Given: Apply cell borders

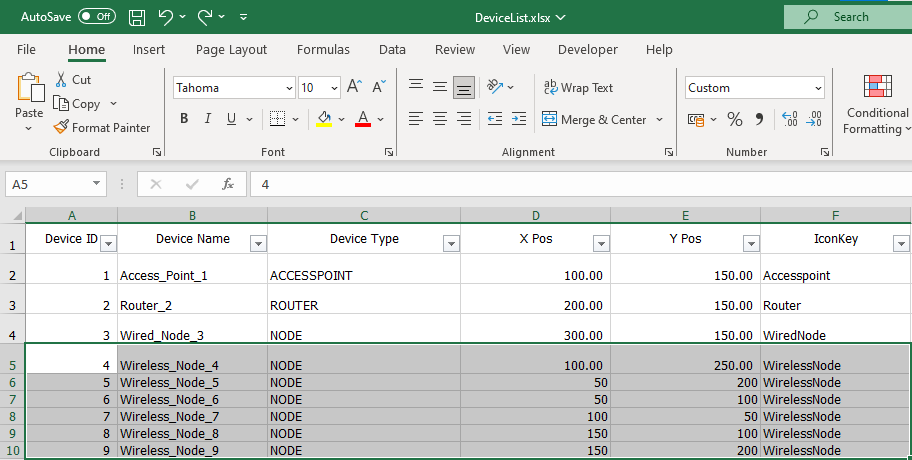Looking at the screenshot, I should (277, 119).
